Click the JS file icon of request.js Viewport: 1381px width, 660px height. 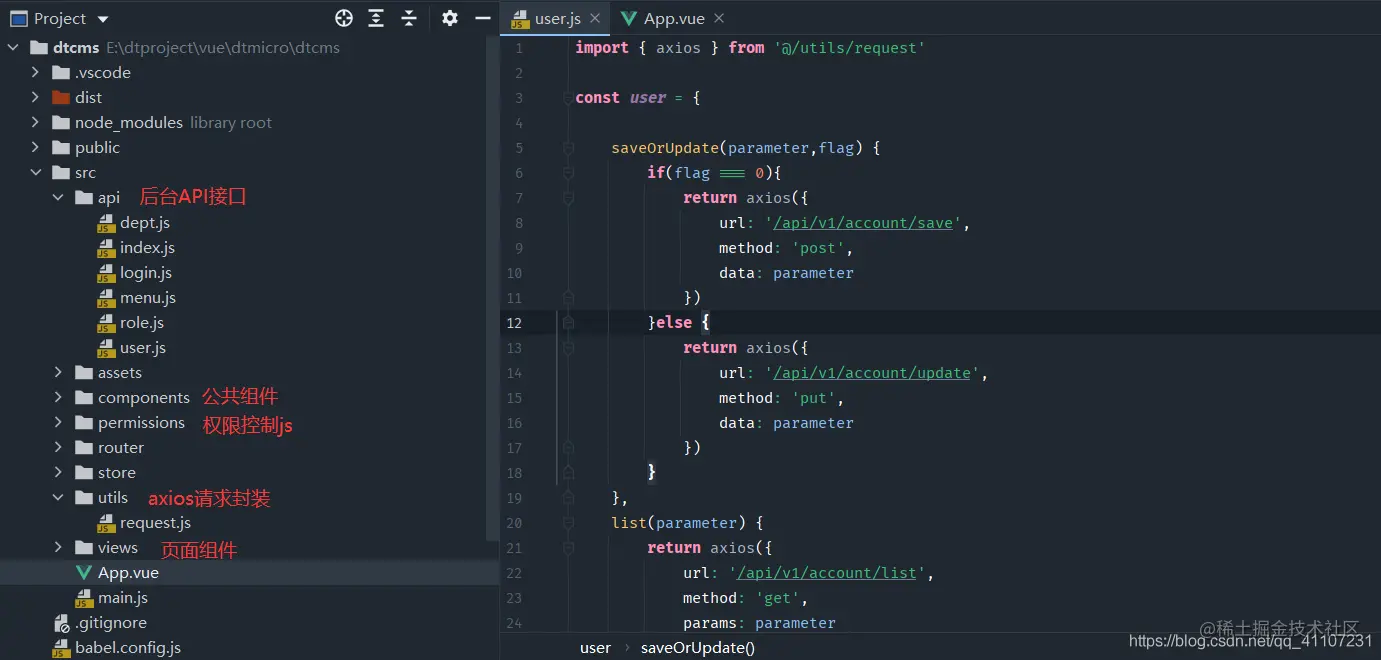[x=107, y=523]
